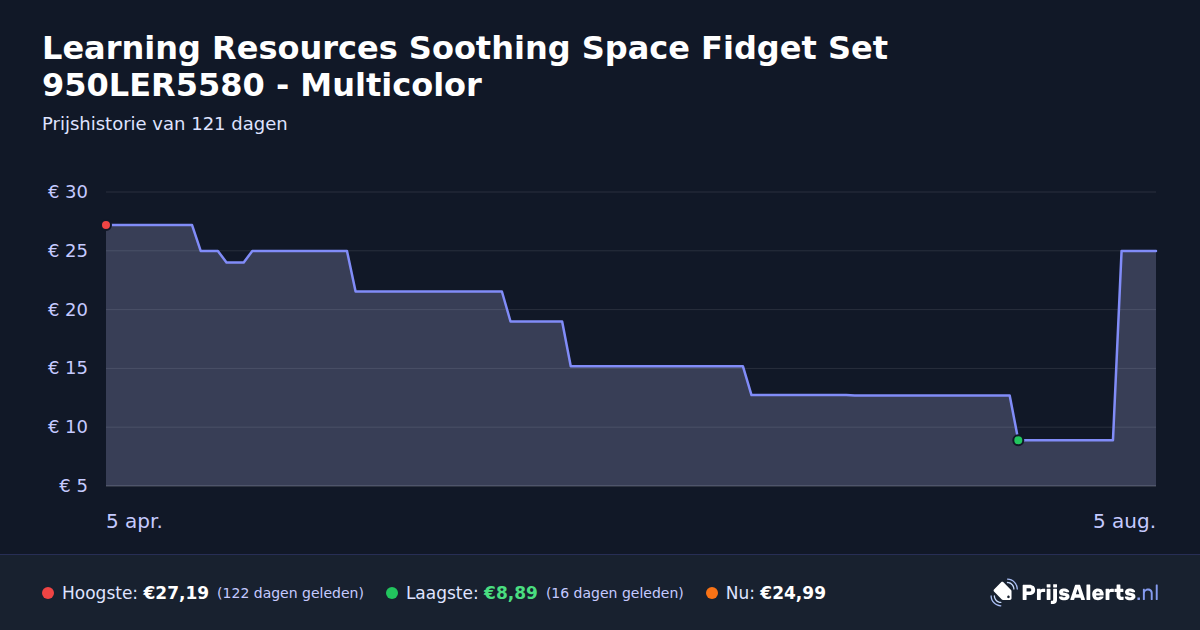The image size is (1200, 630).
Task: Click the red highest-price marker on chart
Action: click(x=106, y=225)
